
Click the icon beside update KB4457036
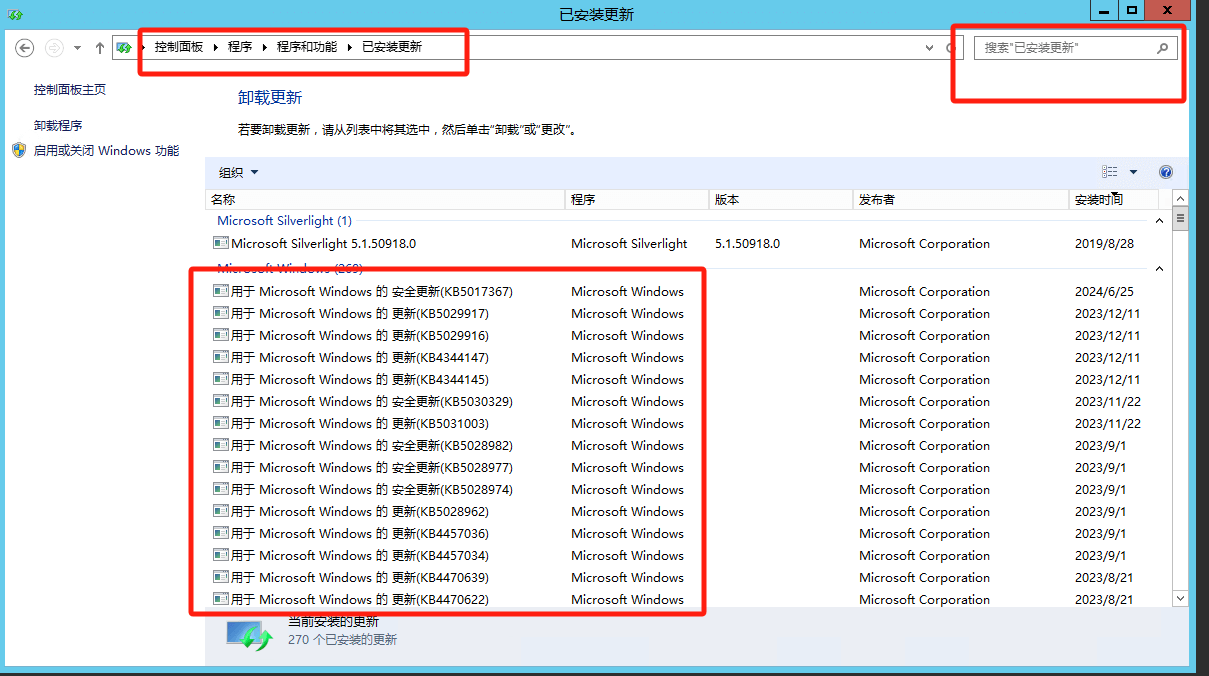click(x=221, y=533)
